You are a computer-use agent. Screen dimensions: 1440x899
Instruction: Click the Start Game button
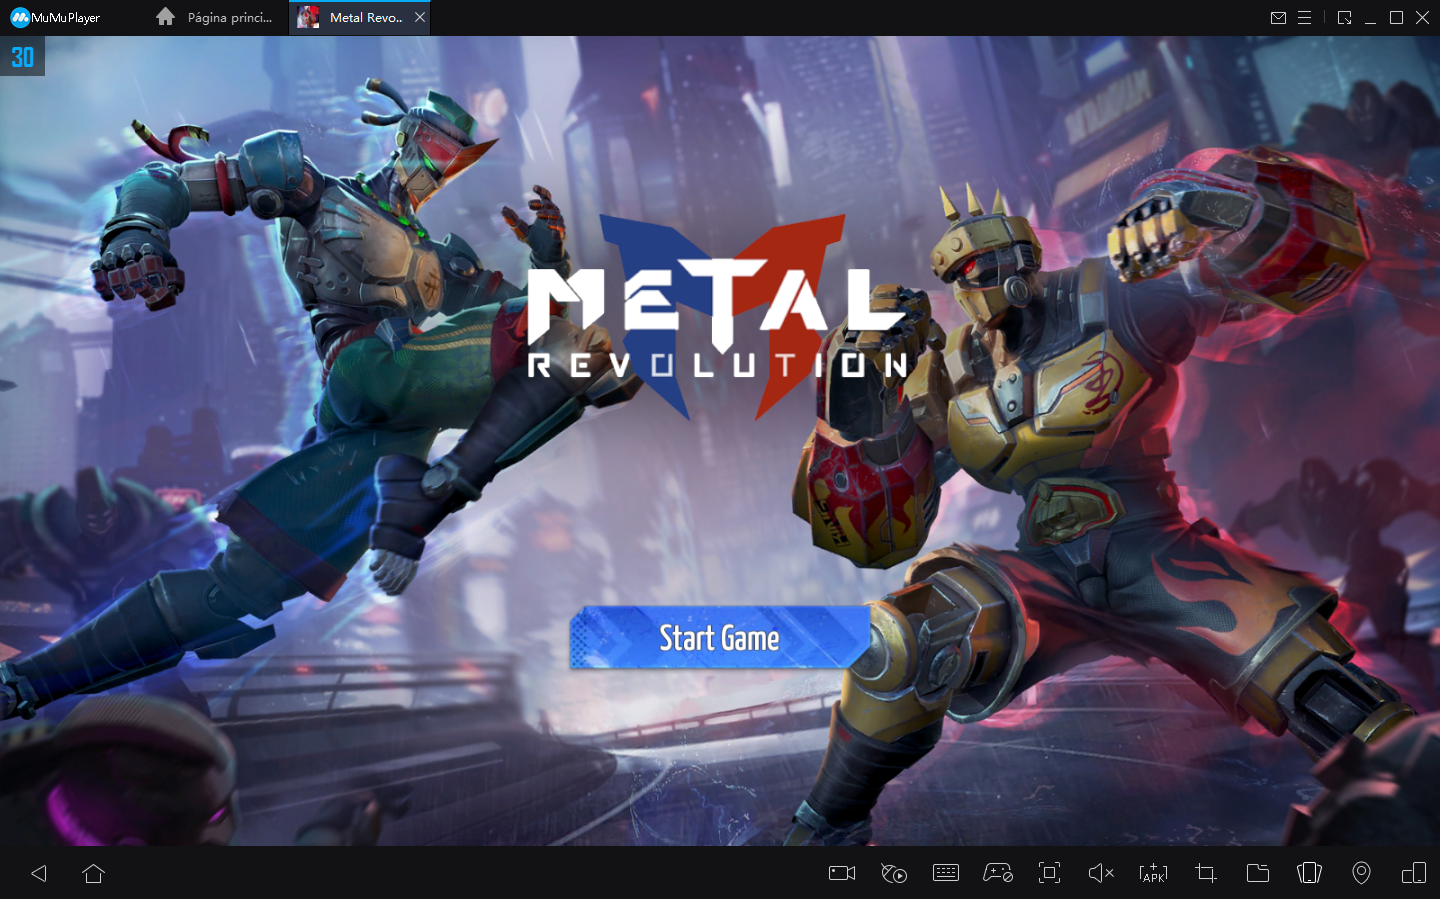point(719,637)
